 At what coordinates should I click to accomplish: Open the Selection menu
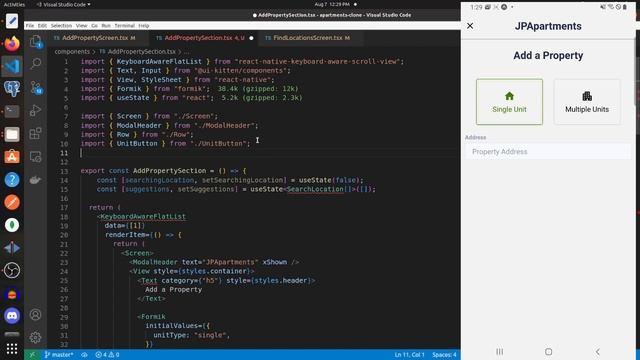coord(61,26)
